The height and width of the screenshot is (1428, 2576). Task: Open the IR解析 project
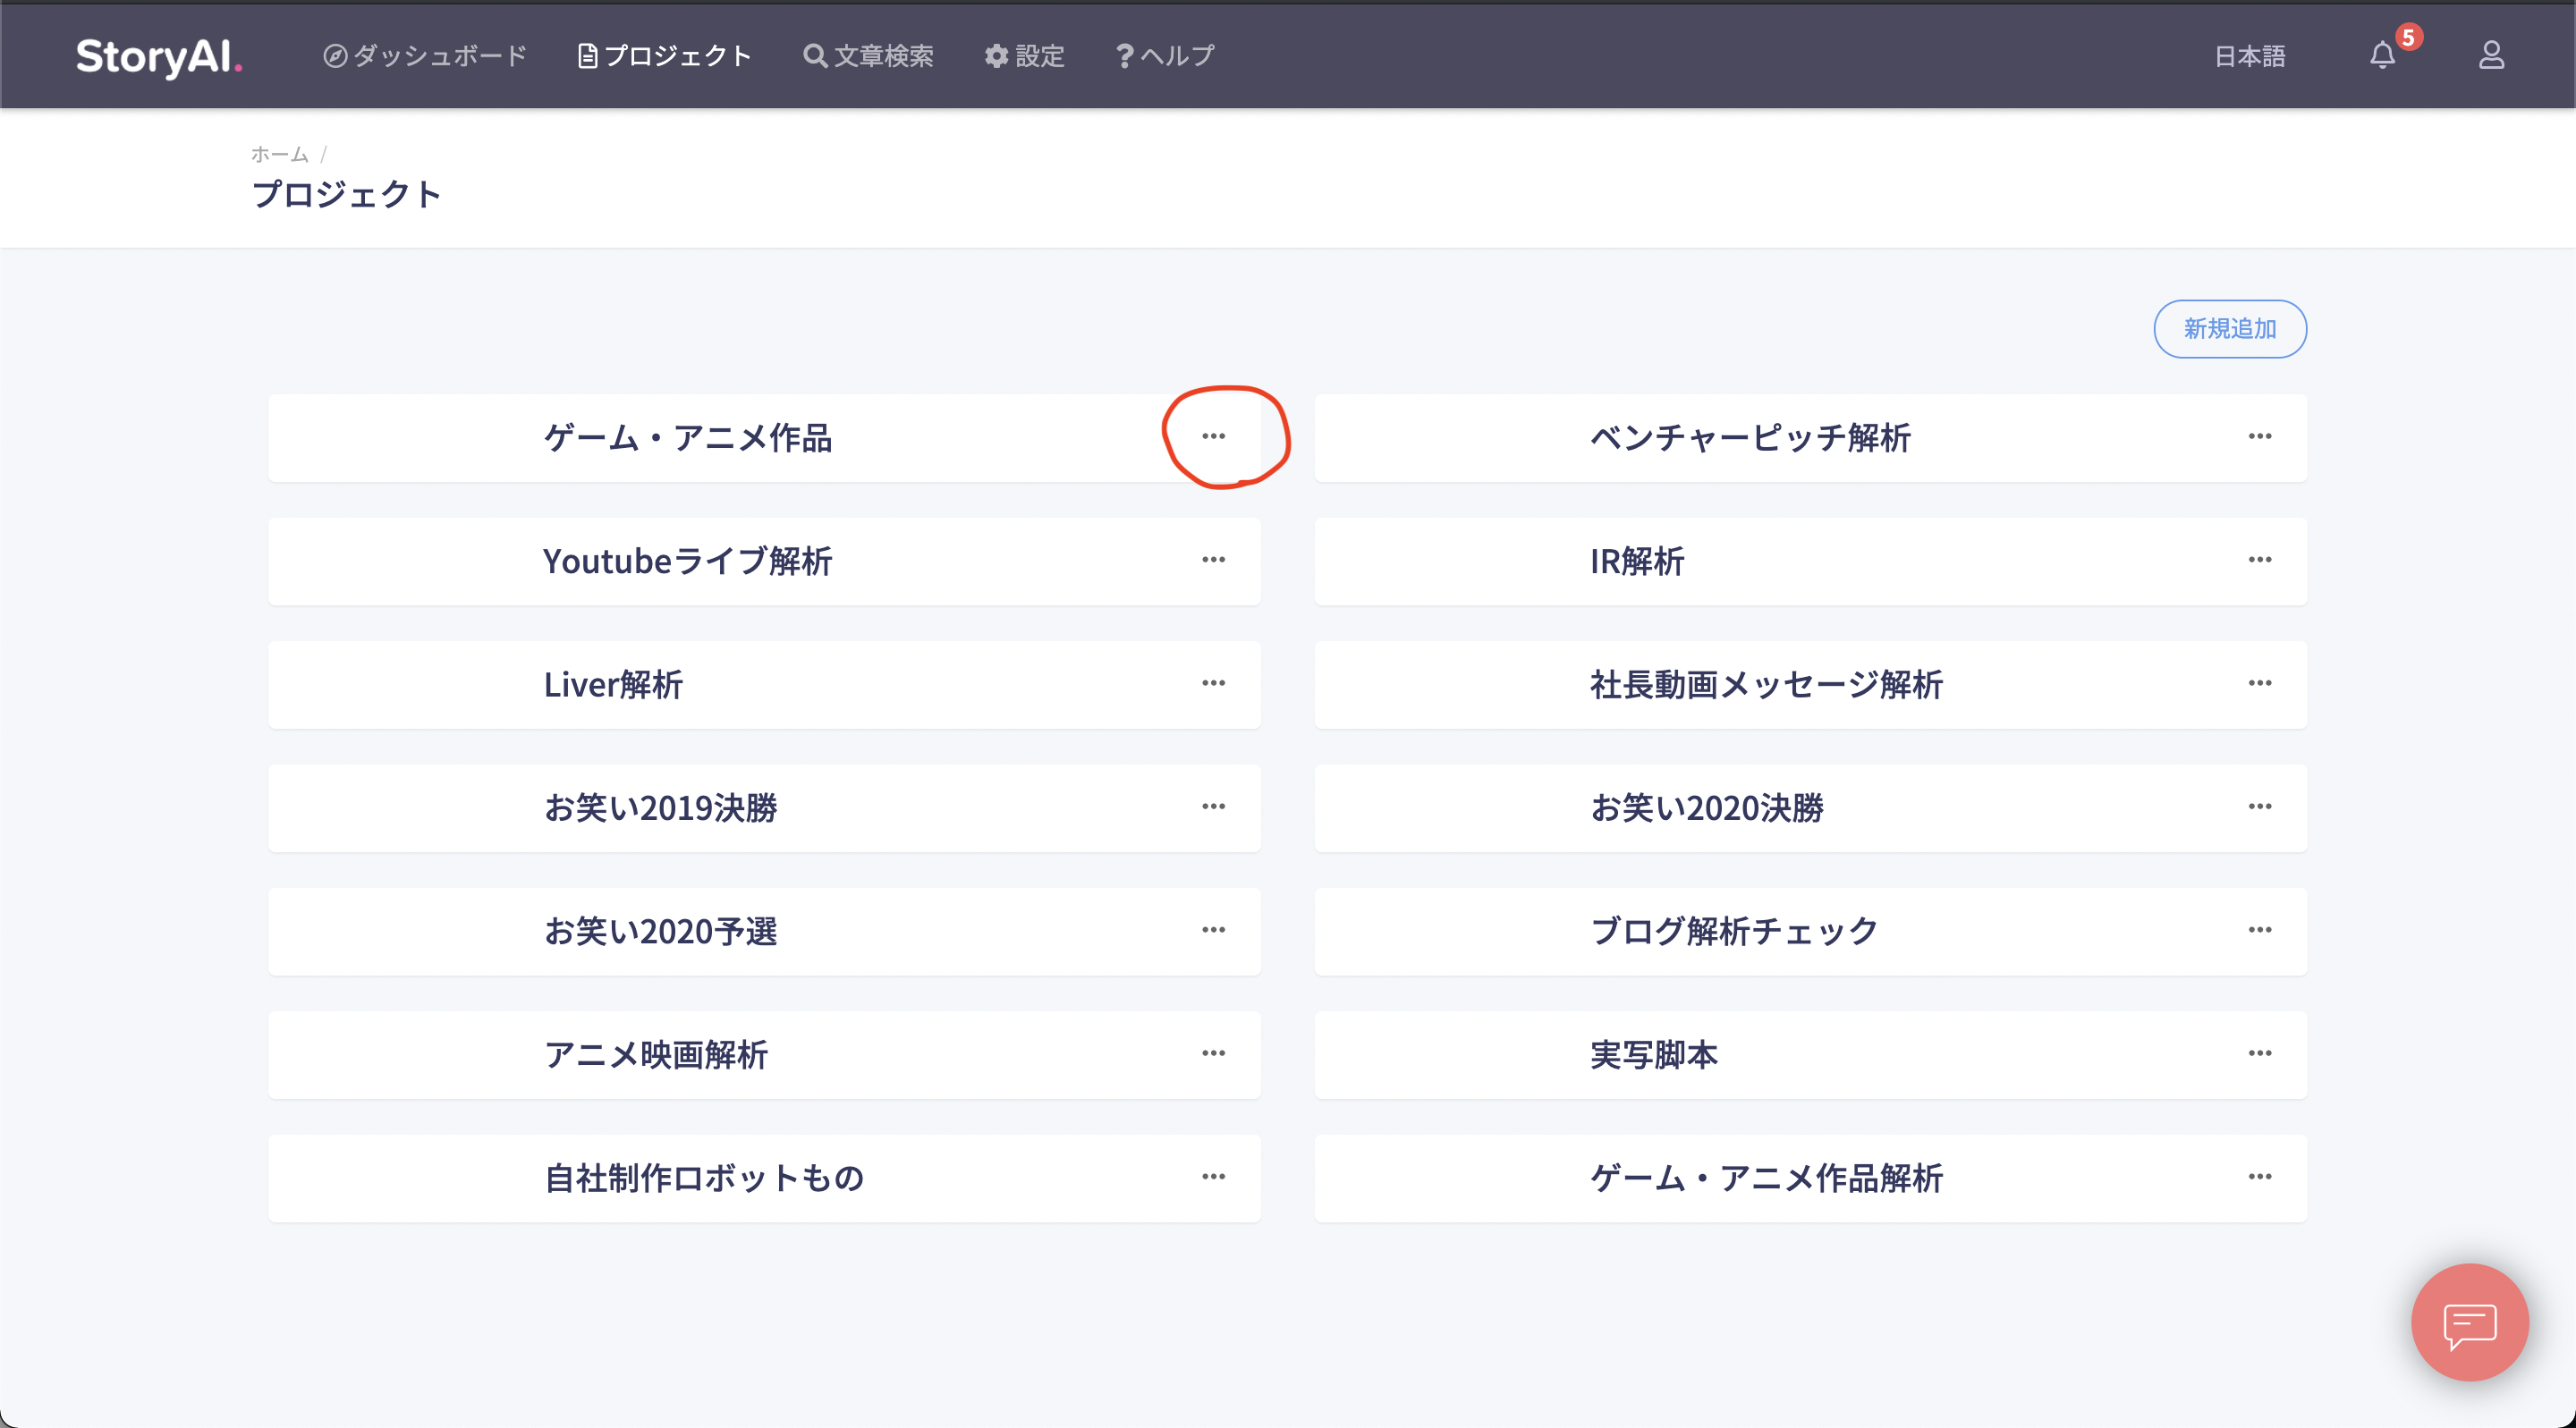tap(1637, 561)
